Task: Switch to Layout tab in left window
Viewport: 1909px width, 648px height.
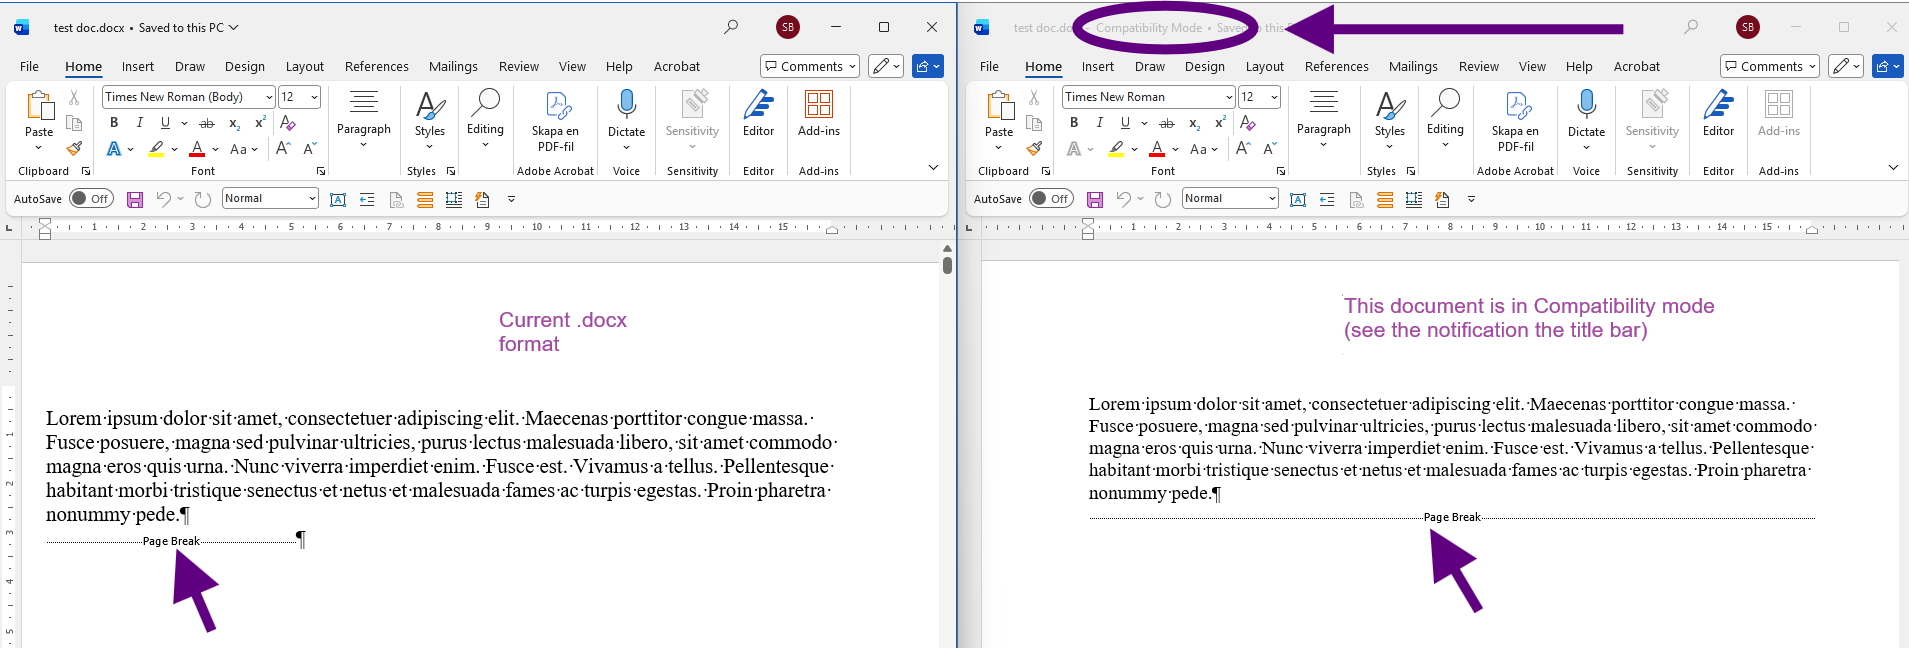Action: [x=305, y=66]
